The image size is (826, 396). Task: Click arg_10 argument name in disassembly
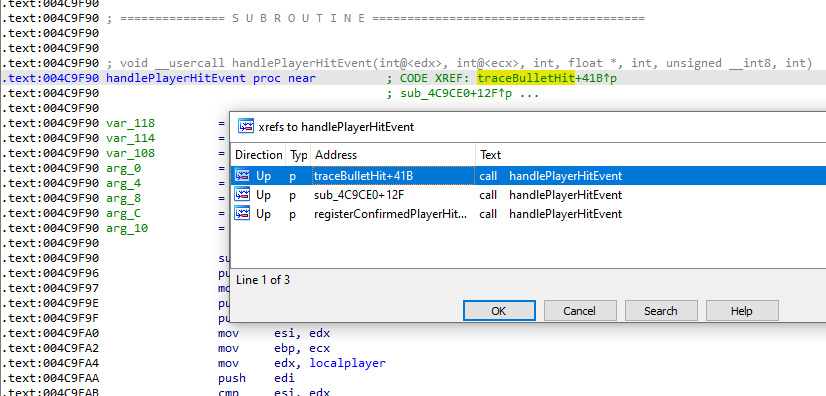click(x=127, y=229)
